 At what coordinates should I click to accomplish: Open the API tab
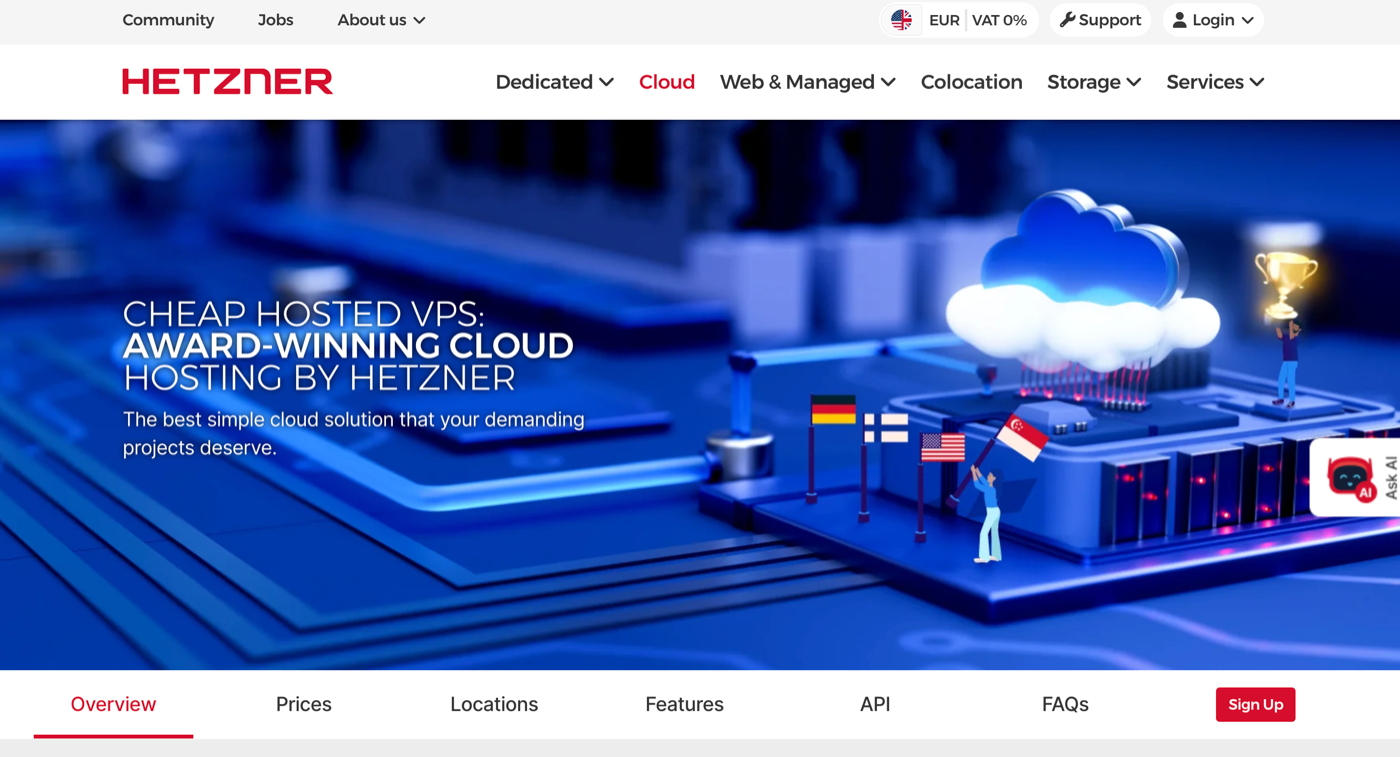tap(875, 704)
